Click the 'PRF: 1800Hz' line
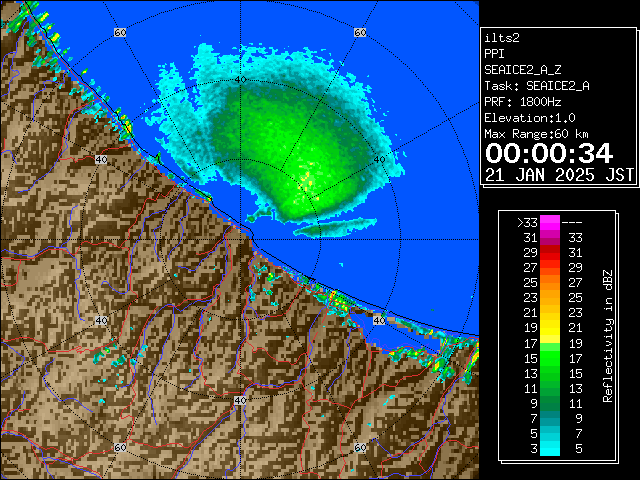This screenshot has height=480, width=640. [523, 102]
